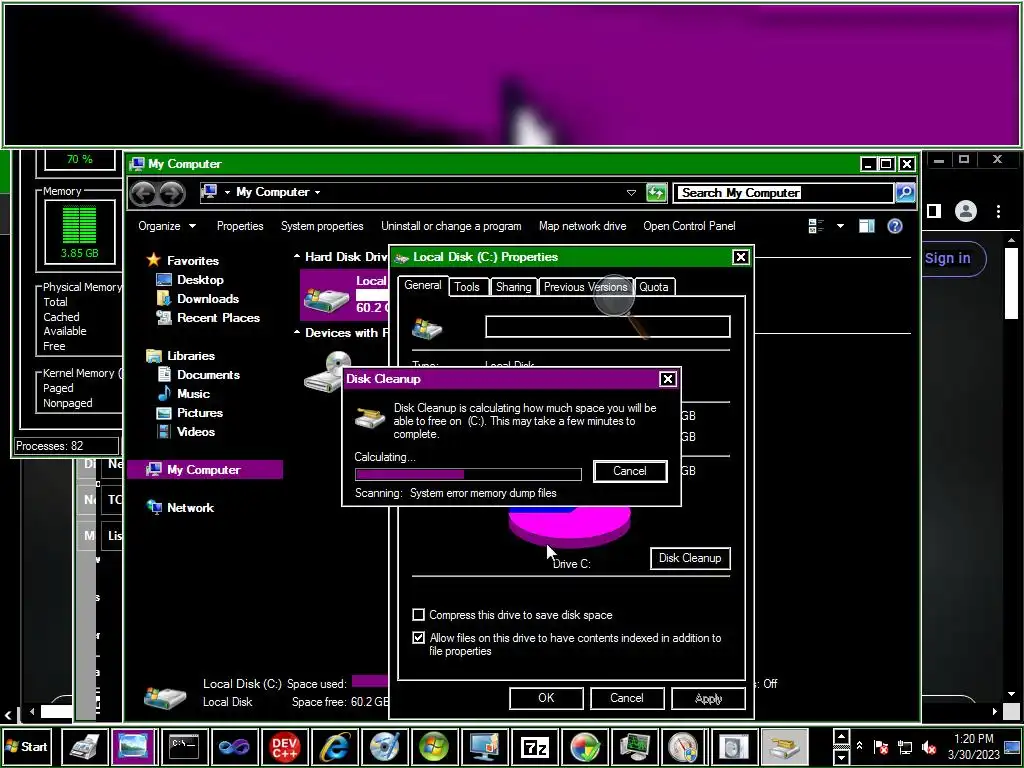Click the taskbar scroll-down arrow
This screenshot has width=1024, height=768.
841,756
